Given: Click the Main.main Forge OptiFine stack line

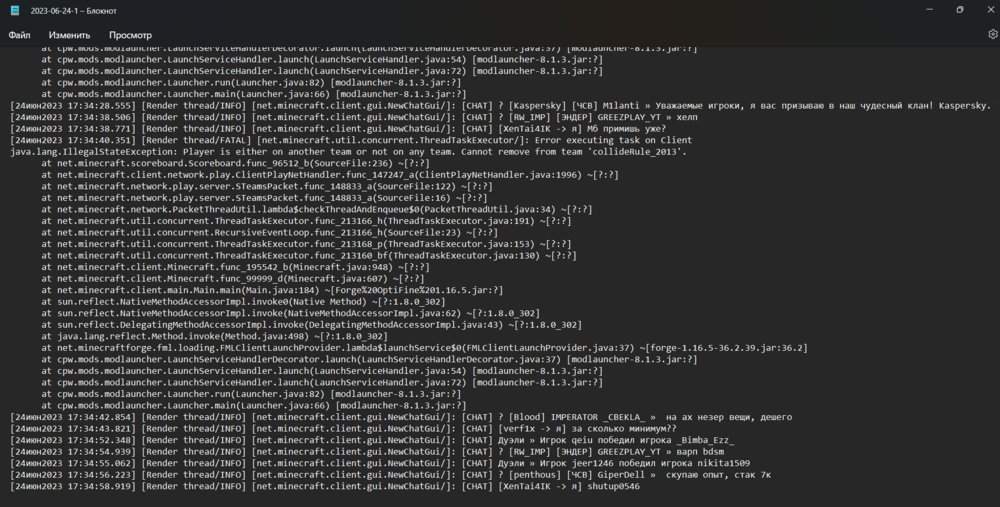Looking at the screenshot, I should coord(272,290).
